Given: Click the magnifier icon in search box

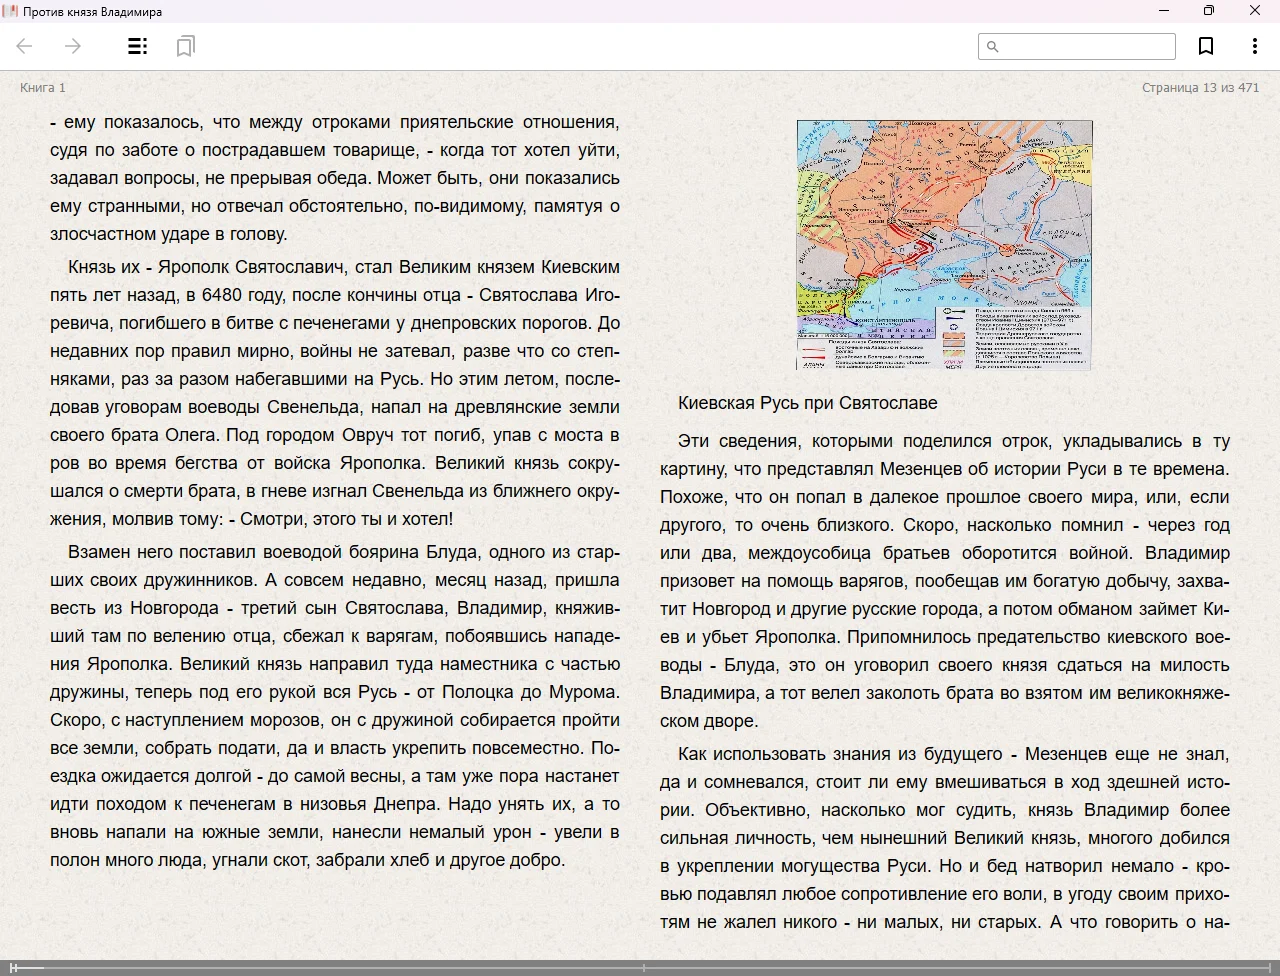Looking at the screenshot, I should click(x=993, y=47).
